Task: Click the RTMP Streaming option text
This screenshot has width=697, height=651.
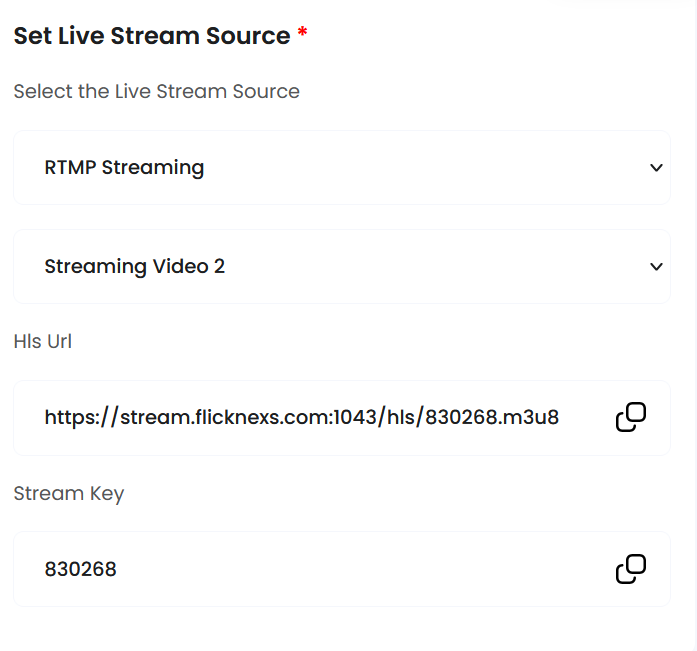Action: pos(124,168)
